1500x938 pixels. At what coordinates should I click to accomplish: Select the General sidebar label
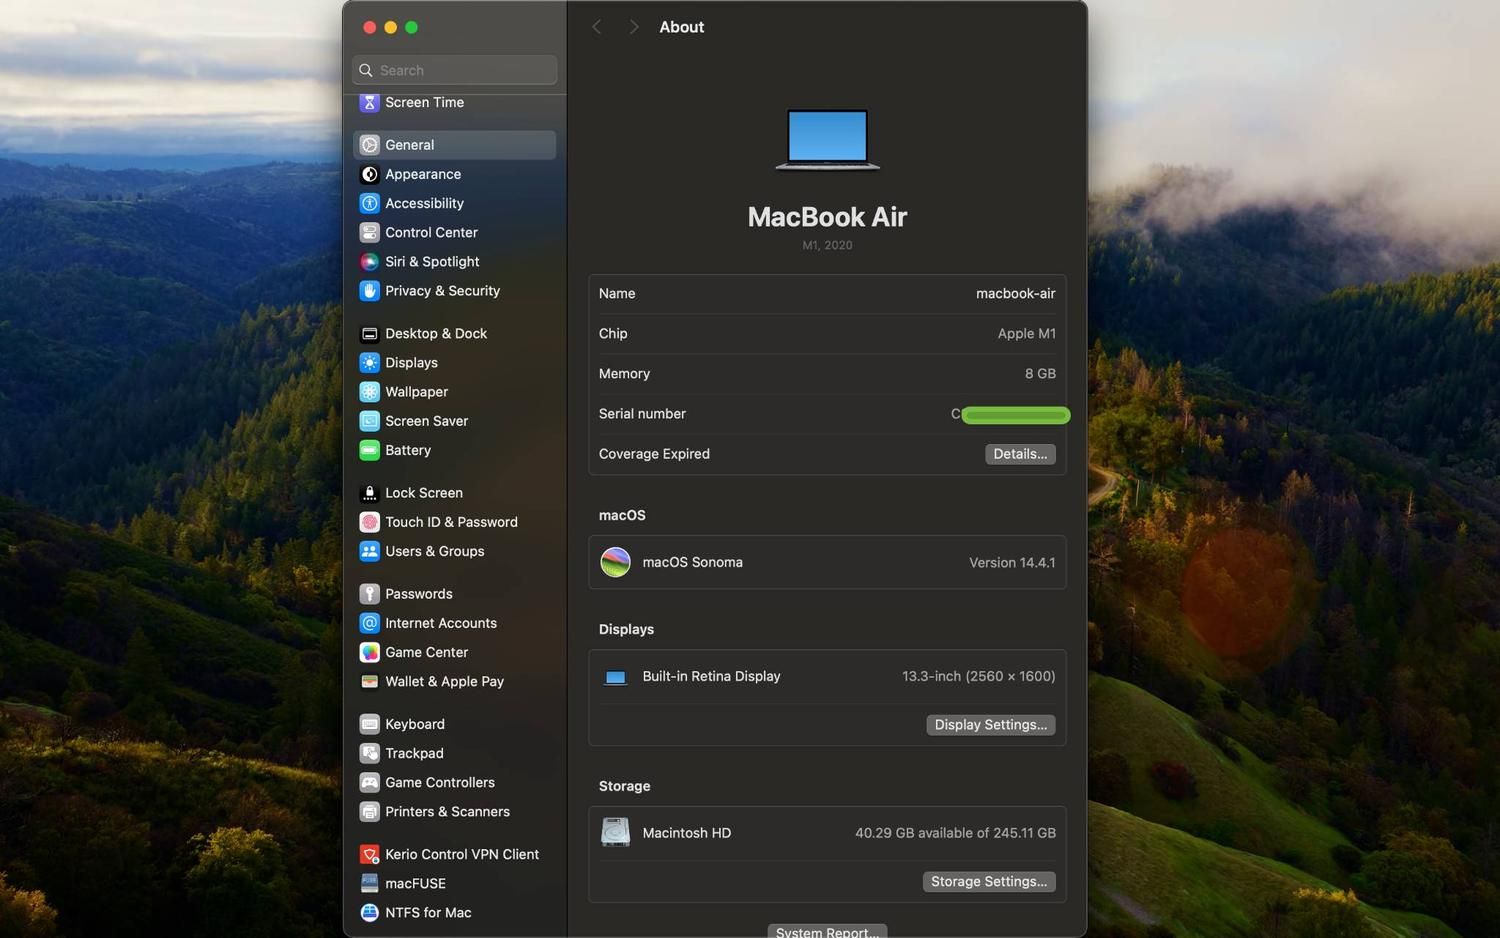[409, 145]
